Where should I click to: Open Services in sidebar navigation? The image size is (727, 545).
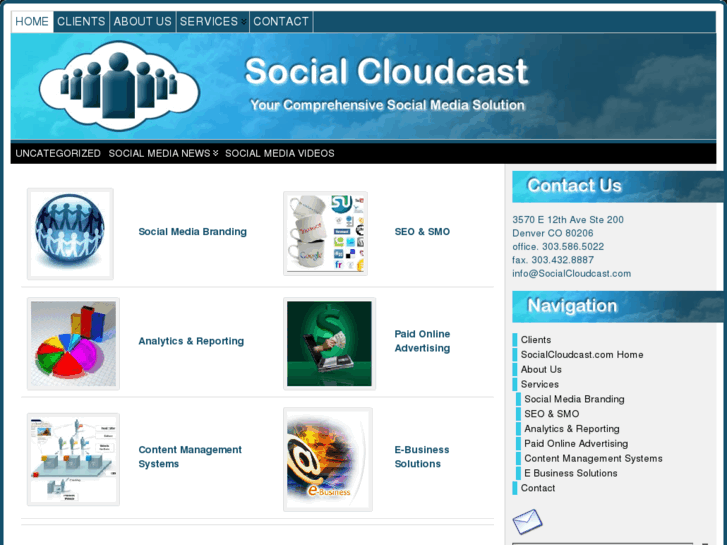click(539, 384)
